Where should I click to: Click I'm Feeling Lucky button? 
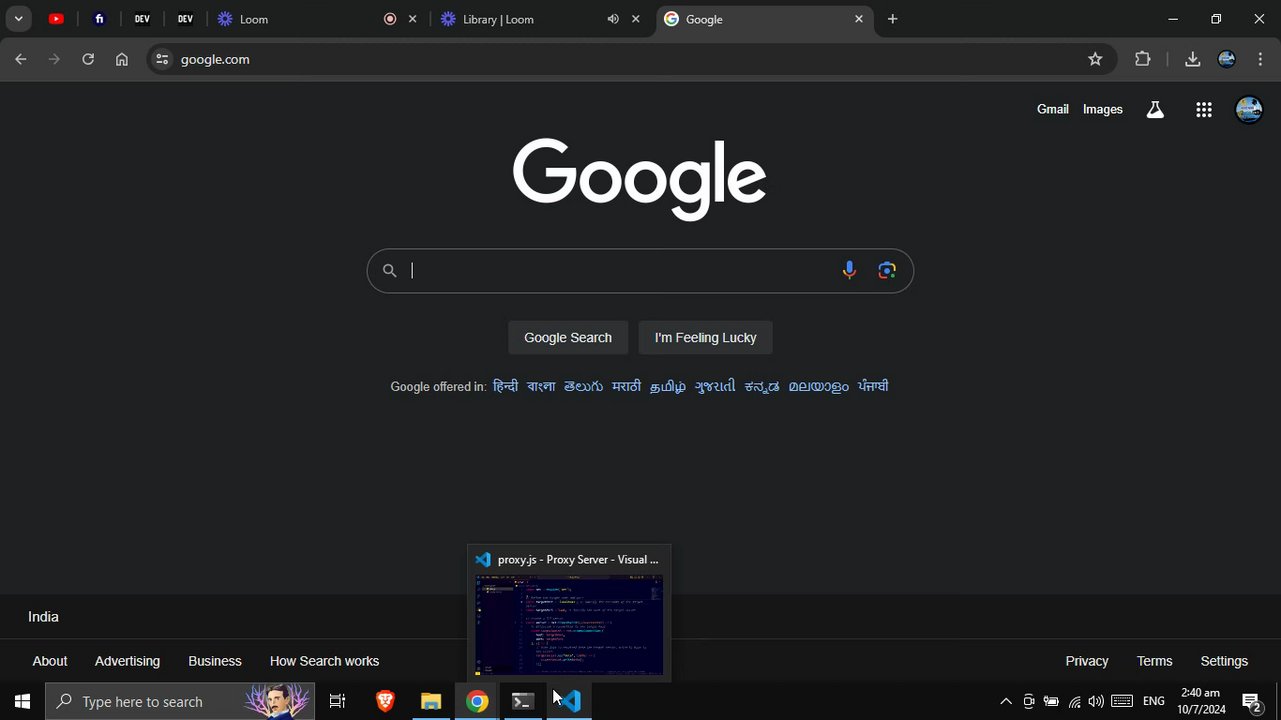pos(705,337)
